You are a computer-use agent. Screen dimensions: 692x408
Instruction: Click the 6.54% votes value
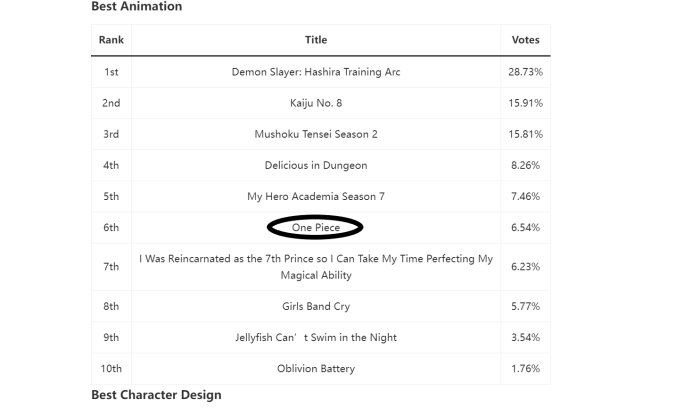(526, 227)
